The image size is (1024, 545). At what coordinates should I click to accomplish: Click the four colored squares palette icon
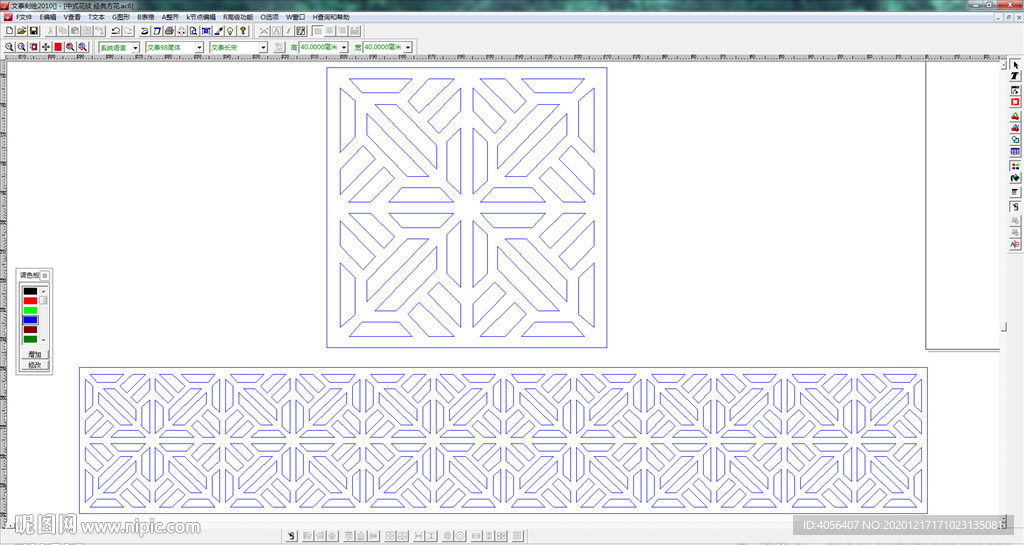(x=1015, y=166)
